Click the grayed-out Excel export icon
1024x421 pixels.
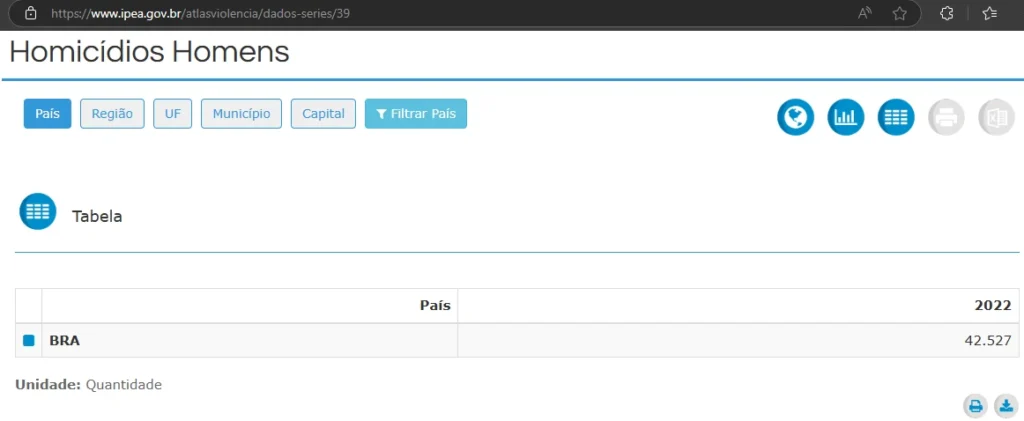coord(996,118)
